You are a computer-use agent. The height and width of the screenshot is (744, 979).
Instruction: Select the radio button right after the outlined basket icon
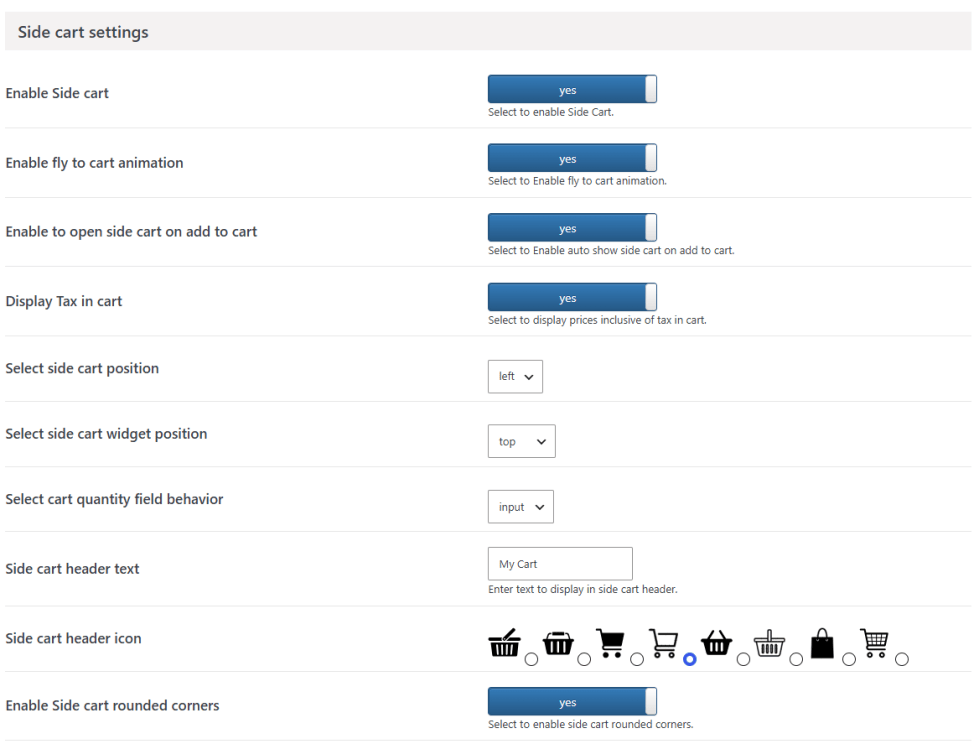pyautogui.click(x=796, y=659)
